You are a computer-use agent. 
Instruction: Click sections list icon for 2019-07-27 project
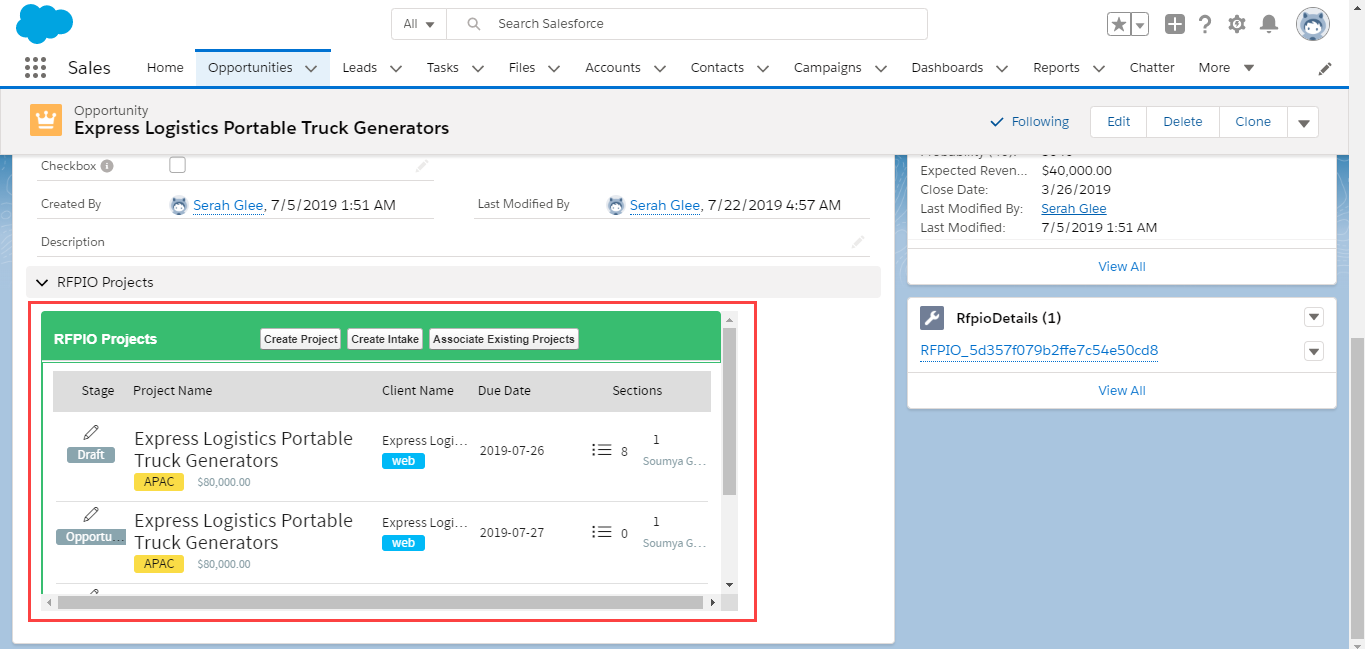click(602, 532)
